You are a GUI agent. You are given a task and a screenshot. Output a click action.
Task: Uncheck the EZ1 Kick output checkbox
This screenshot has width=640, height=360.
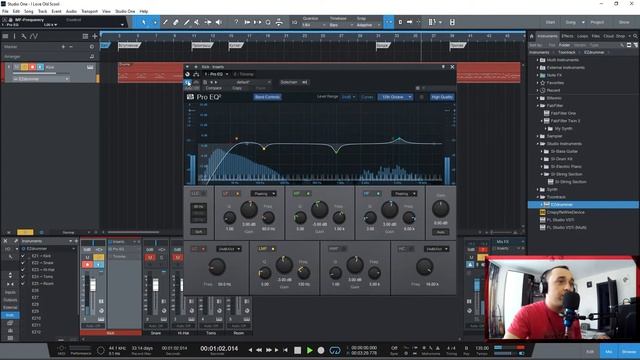pos(23,256)
